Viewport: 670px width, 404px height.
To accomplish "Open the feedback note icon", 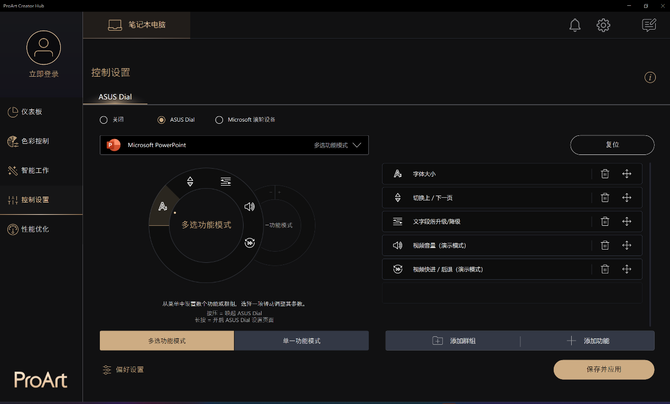I will point(649,25).
